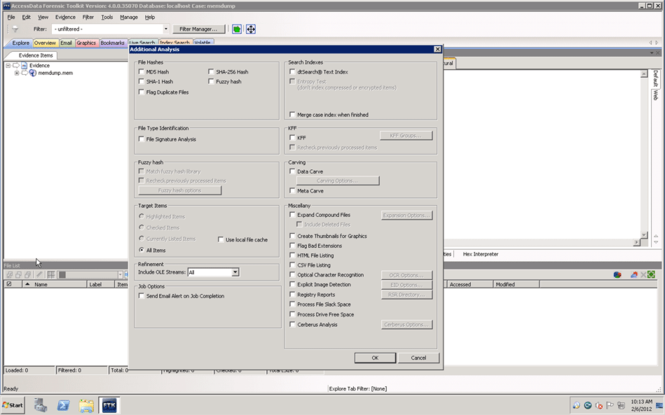
Task: Open the Evidence menu
Action: [x=65, y=17]
